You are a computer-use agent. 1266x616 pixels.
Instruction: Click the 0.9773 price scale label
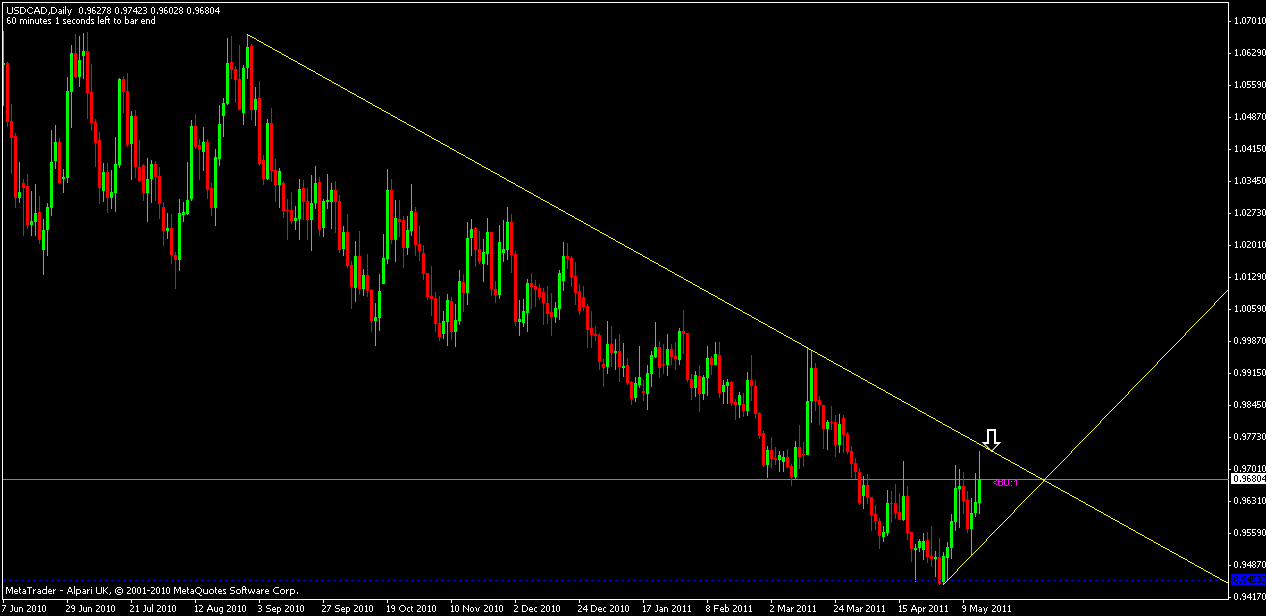(x=1247, y=437)
